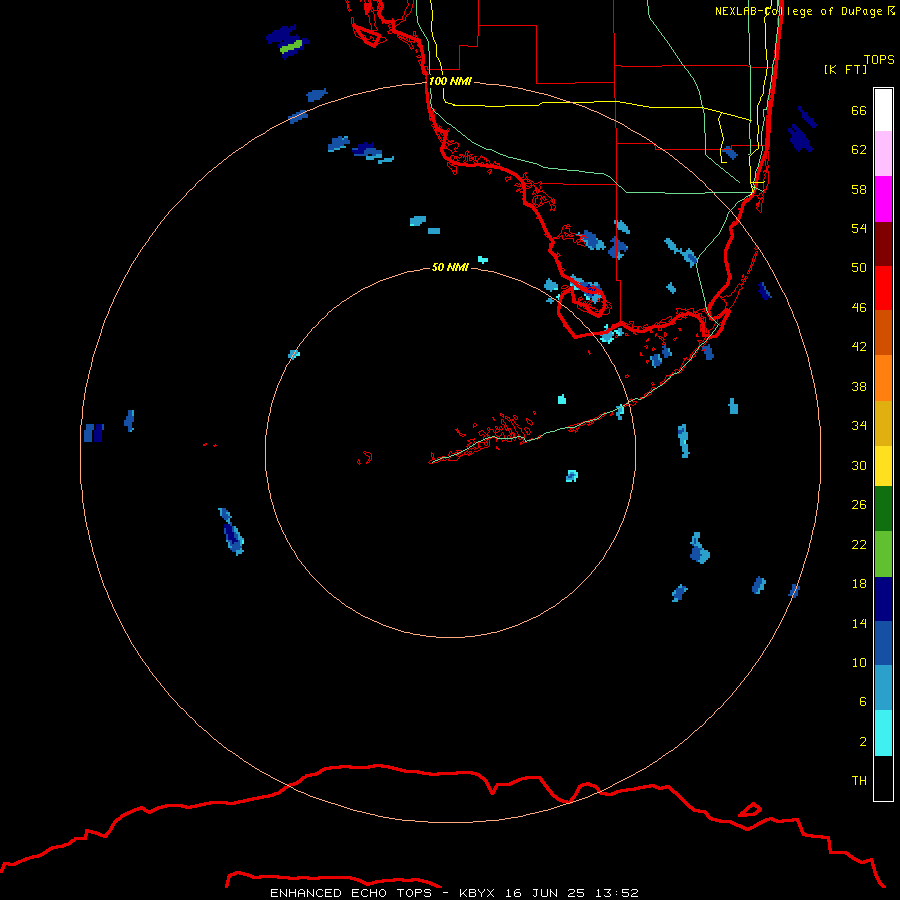Click the 42 legend value
Image resolution: width=900 pixels, height=900 pixels.
(859, 347)
